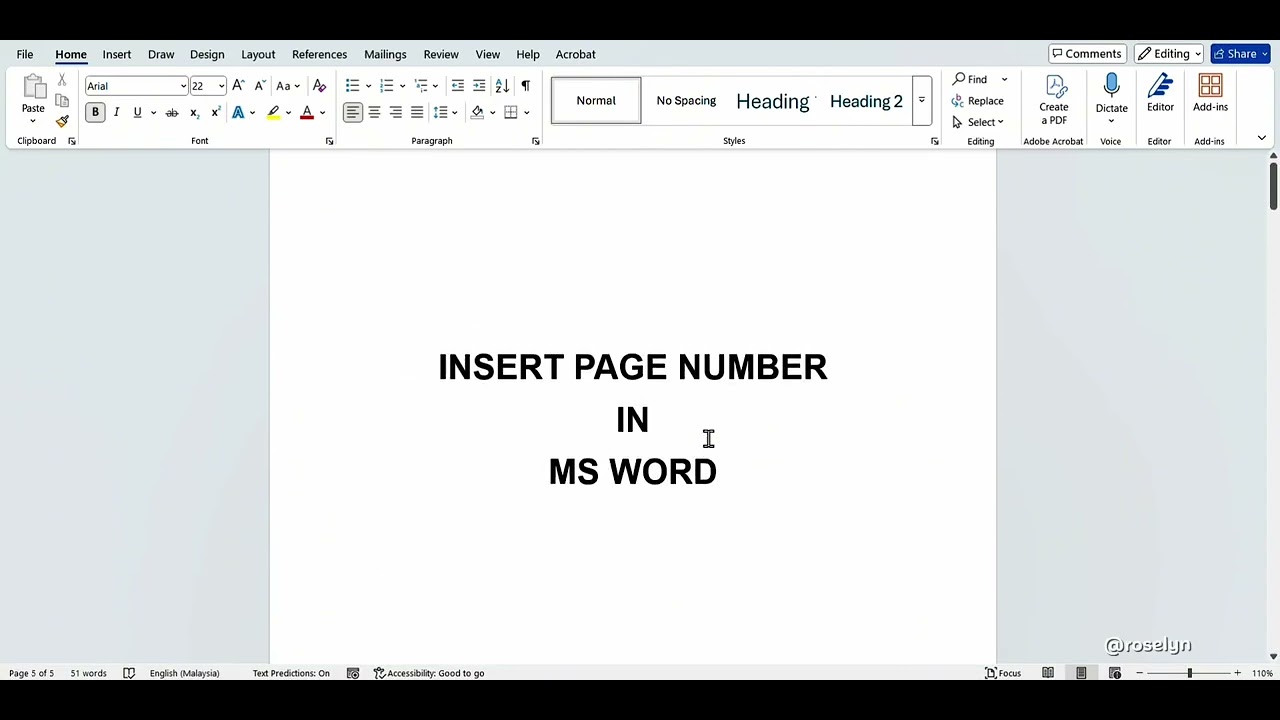The image size is (1280, 720).
Task: Toggle Underline formatting
Action: click(137, 113)
